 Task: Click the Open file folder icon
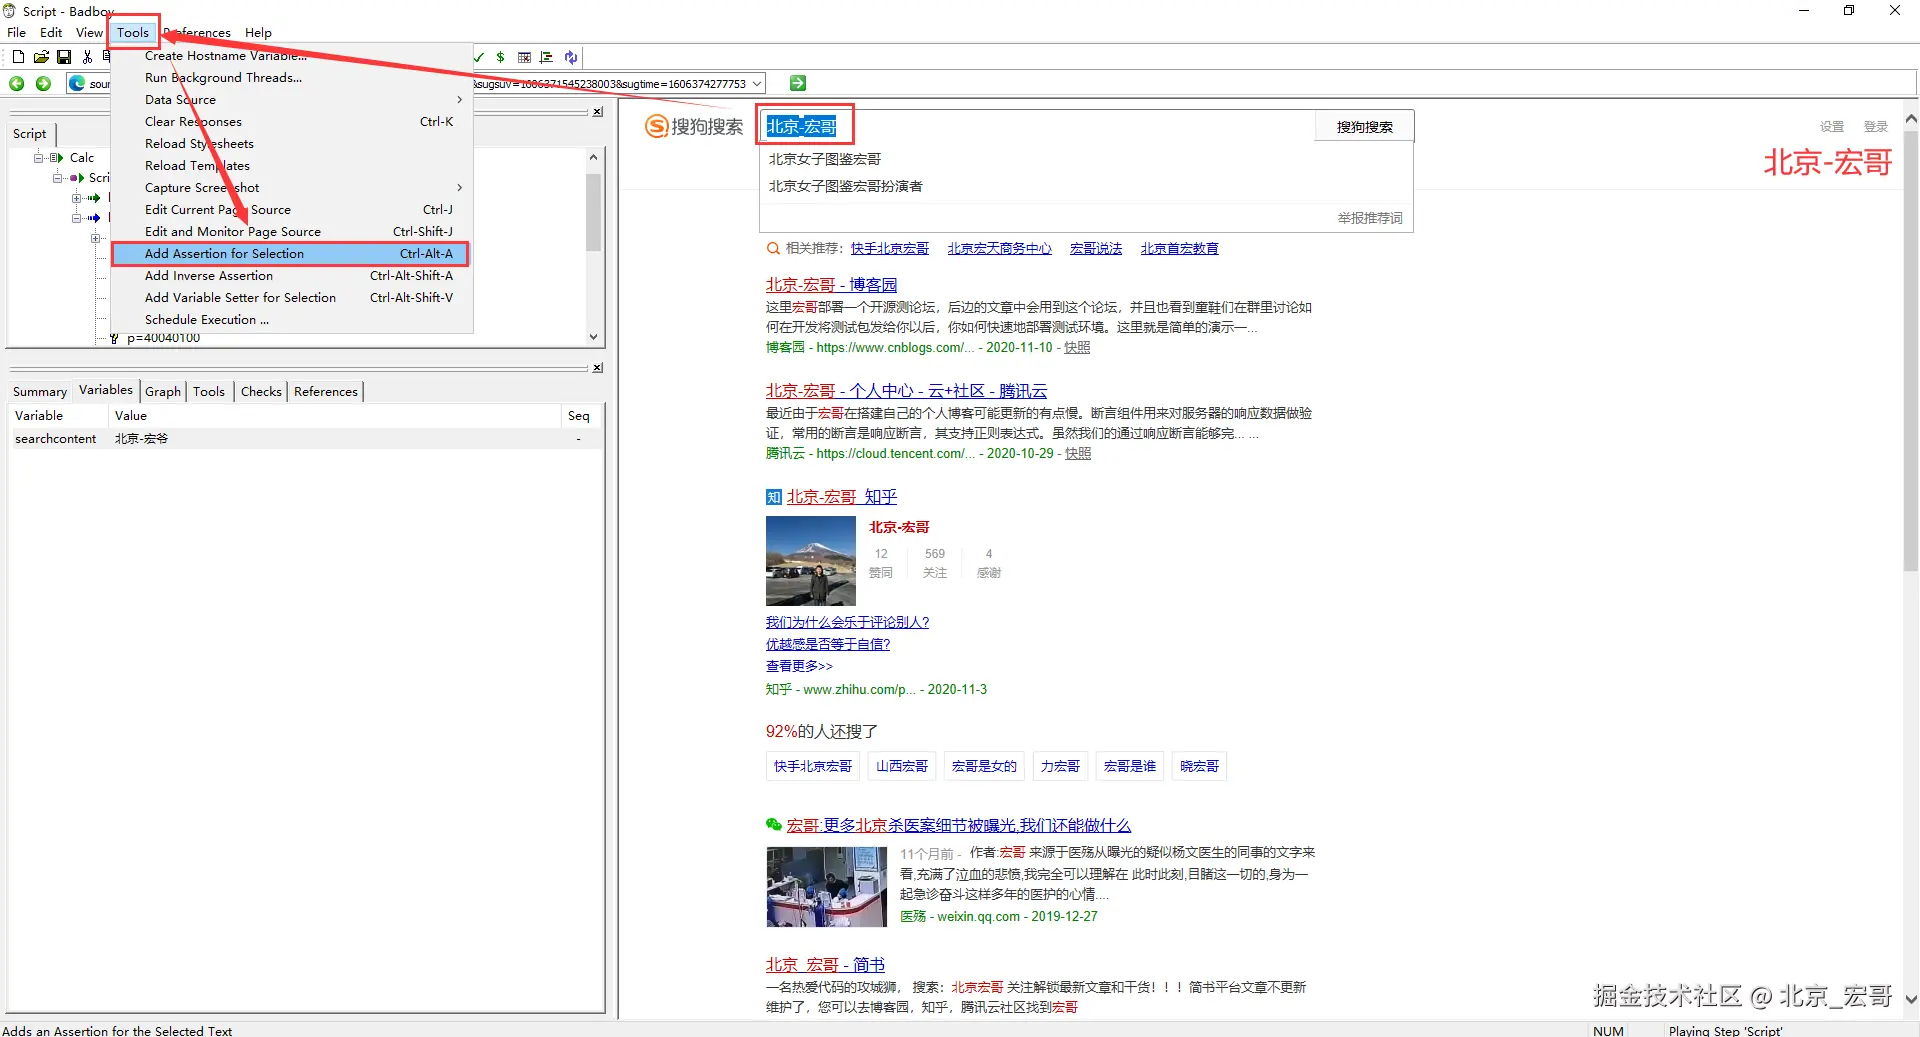click(x=41, y=57)
